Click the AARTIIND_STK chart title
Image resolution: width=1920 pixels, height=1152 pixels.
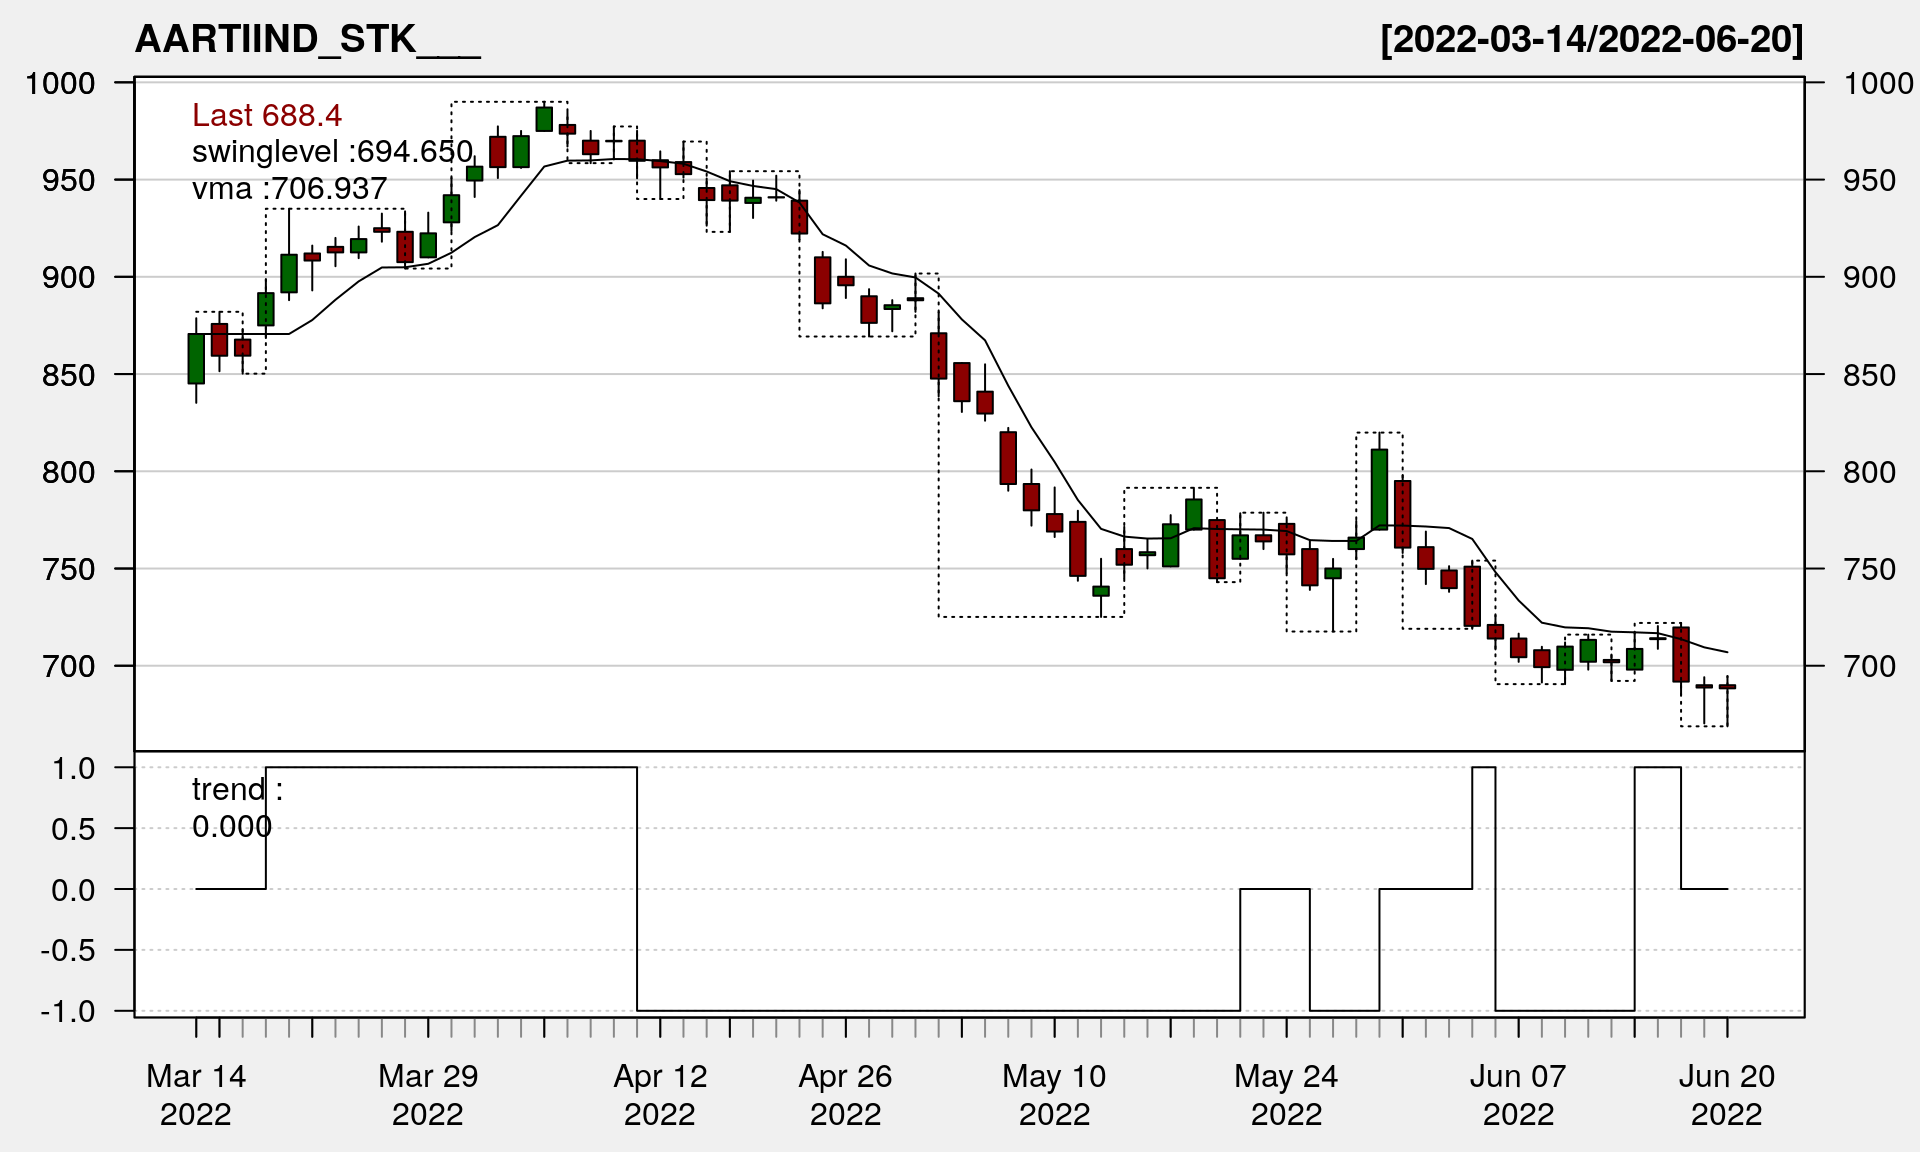click(307, 40)
